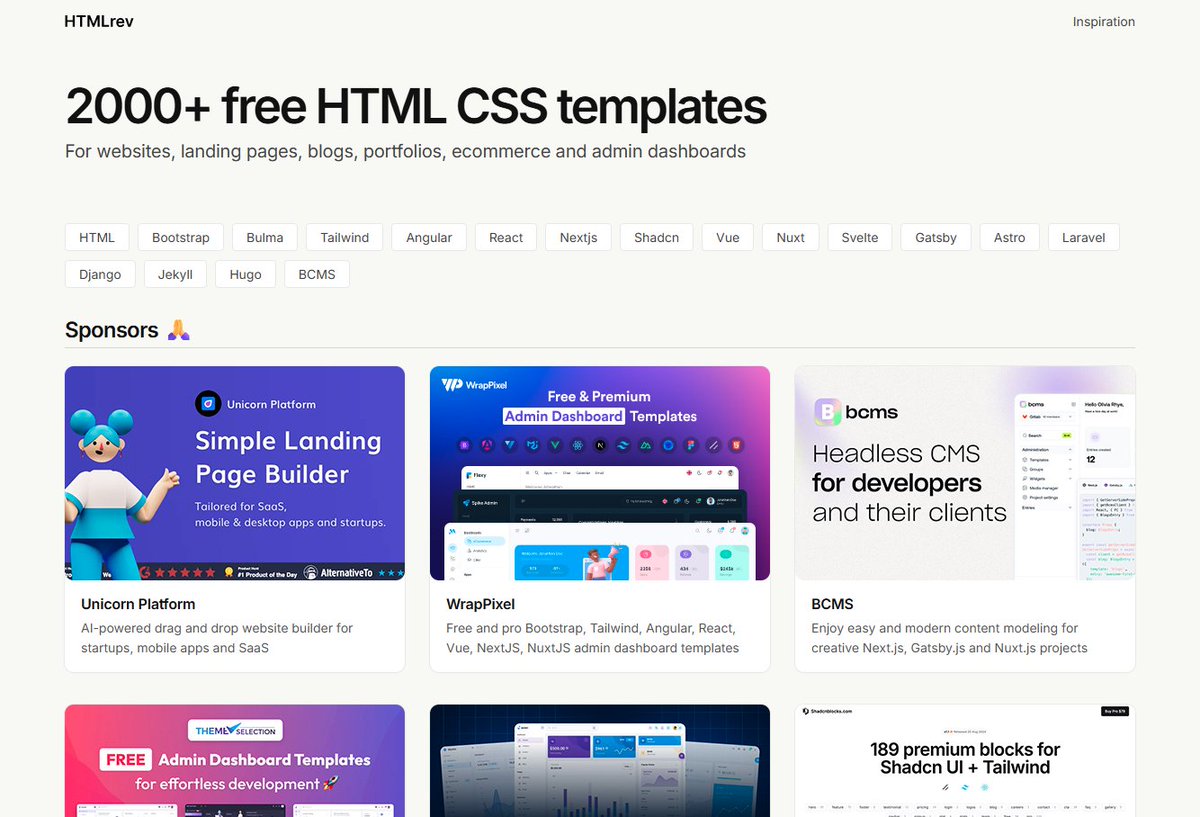Screen dimensions: 1200x817
Task: Click the Jekyll tag
Action: click(176, 274)
